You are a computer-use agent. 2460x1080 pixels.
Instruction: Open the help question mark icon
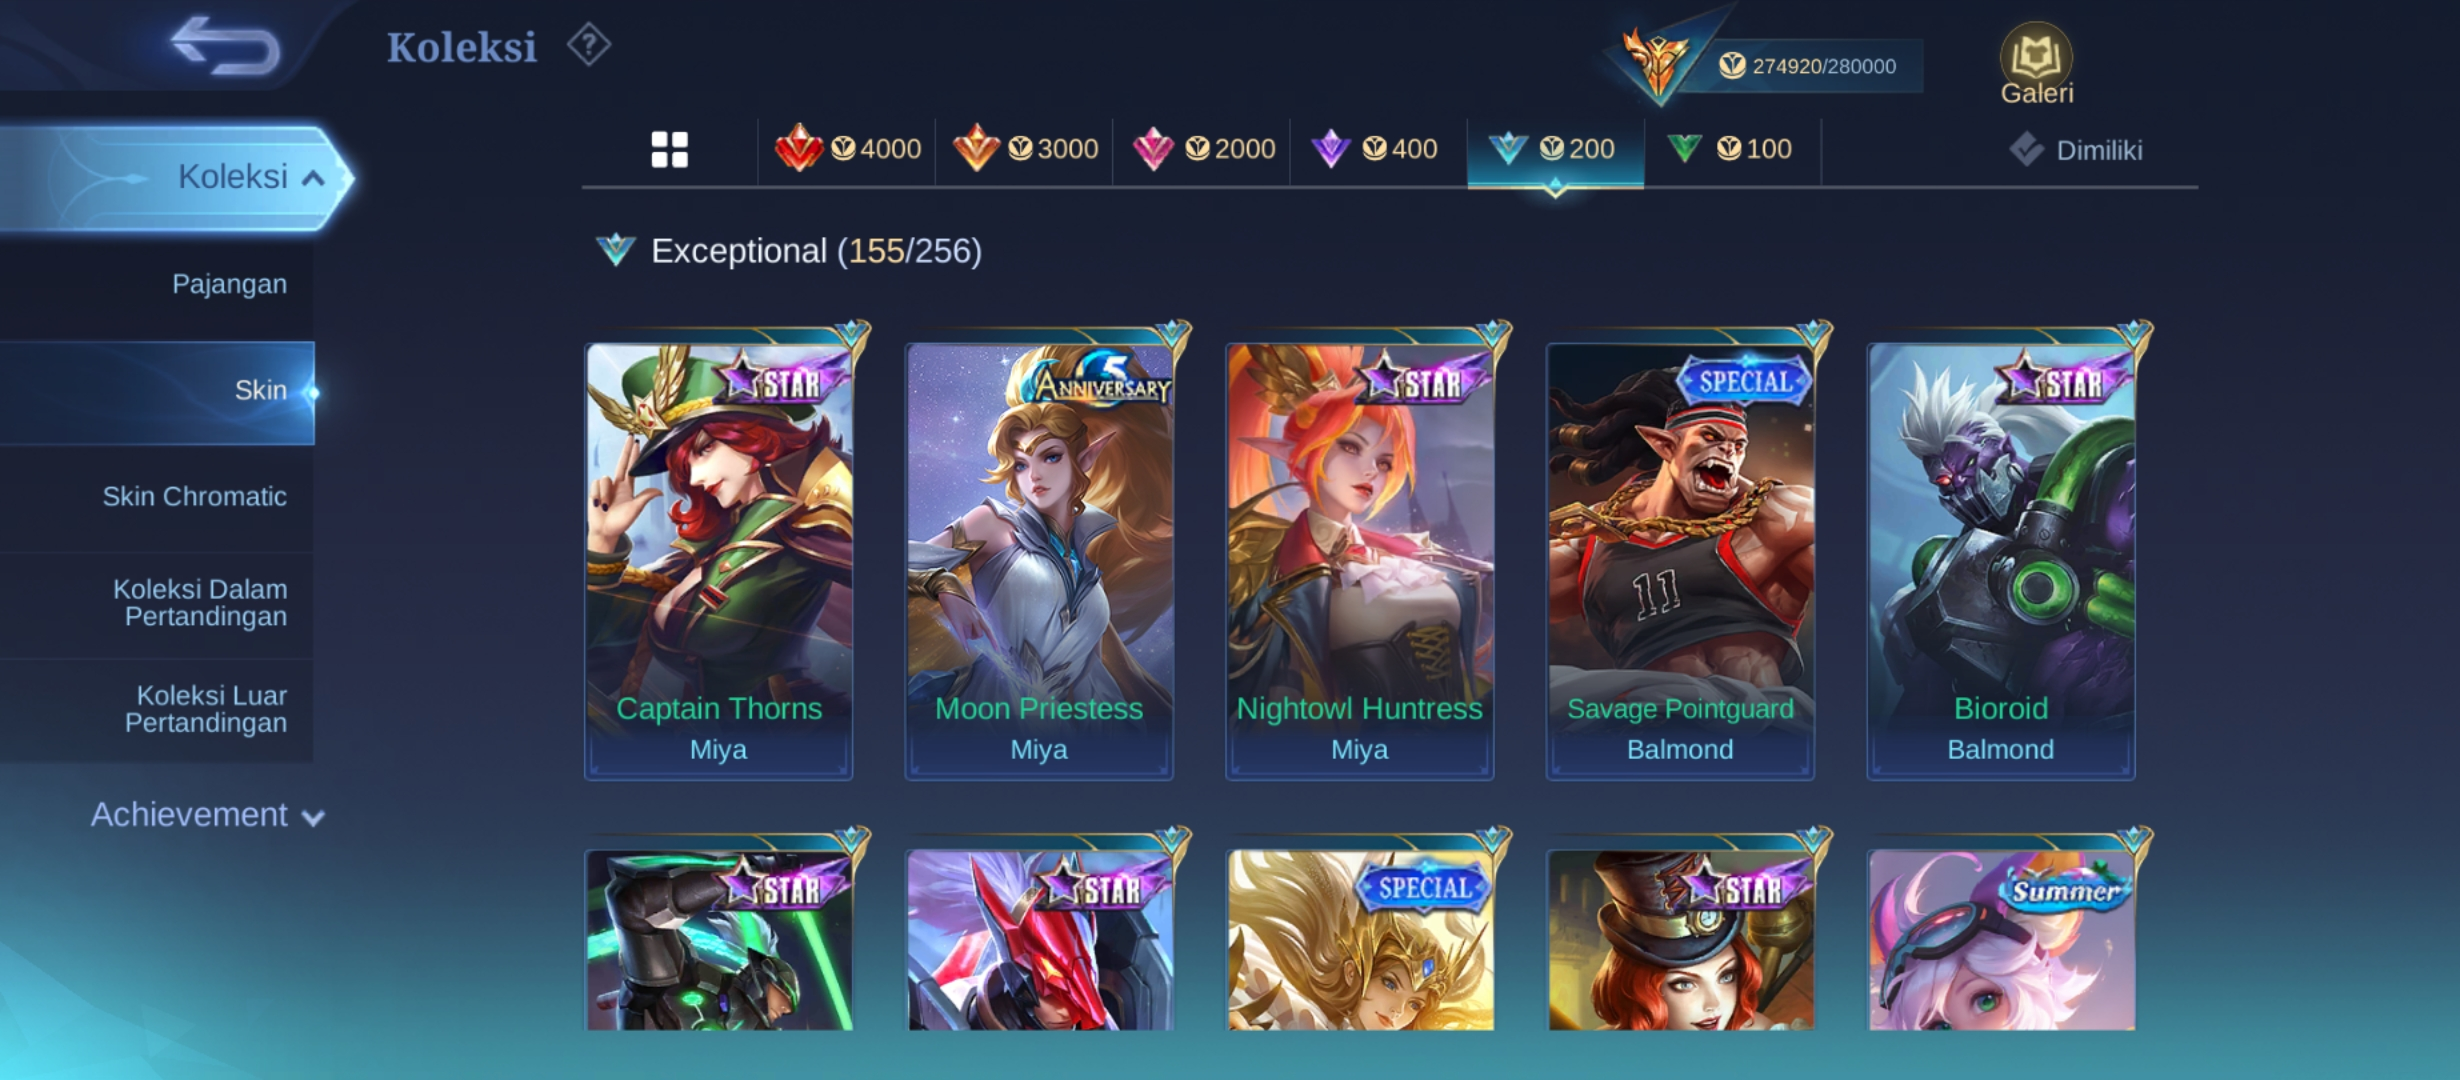[x=589, y=45]
